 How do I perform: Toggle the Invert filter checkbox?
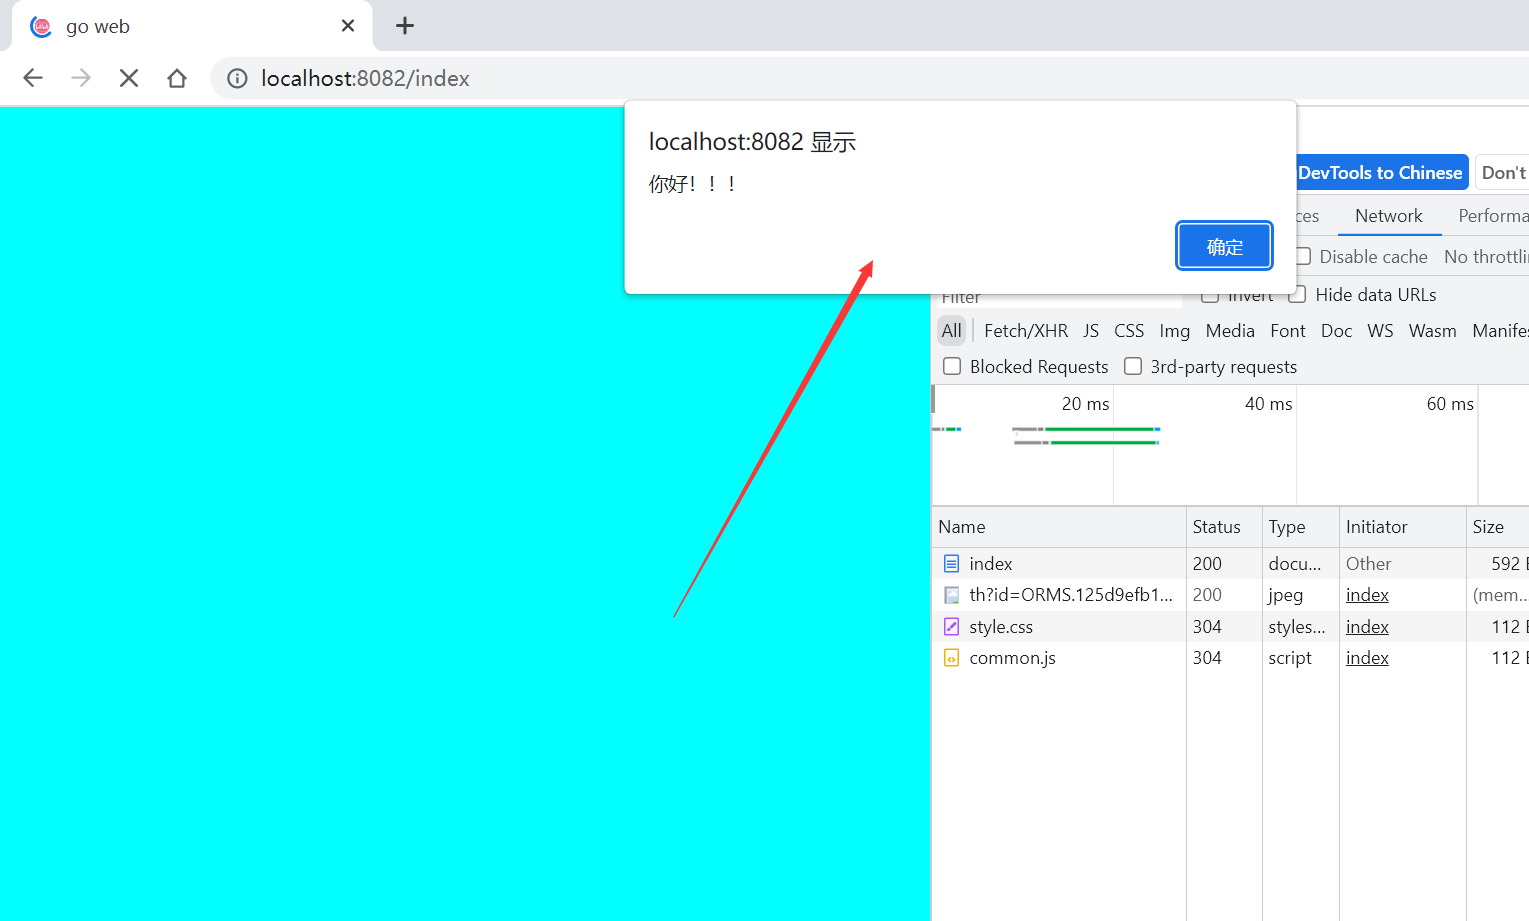coord(1210,296)
